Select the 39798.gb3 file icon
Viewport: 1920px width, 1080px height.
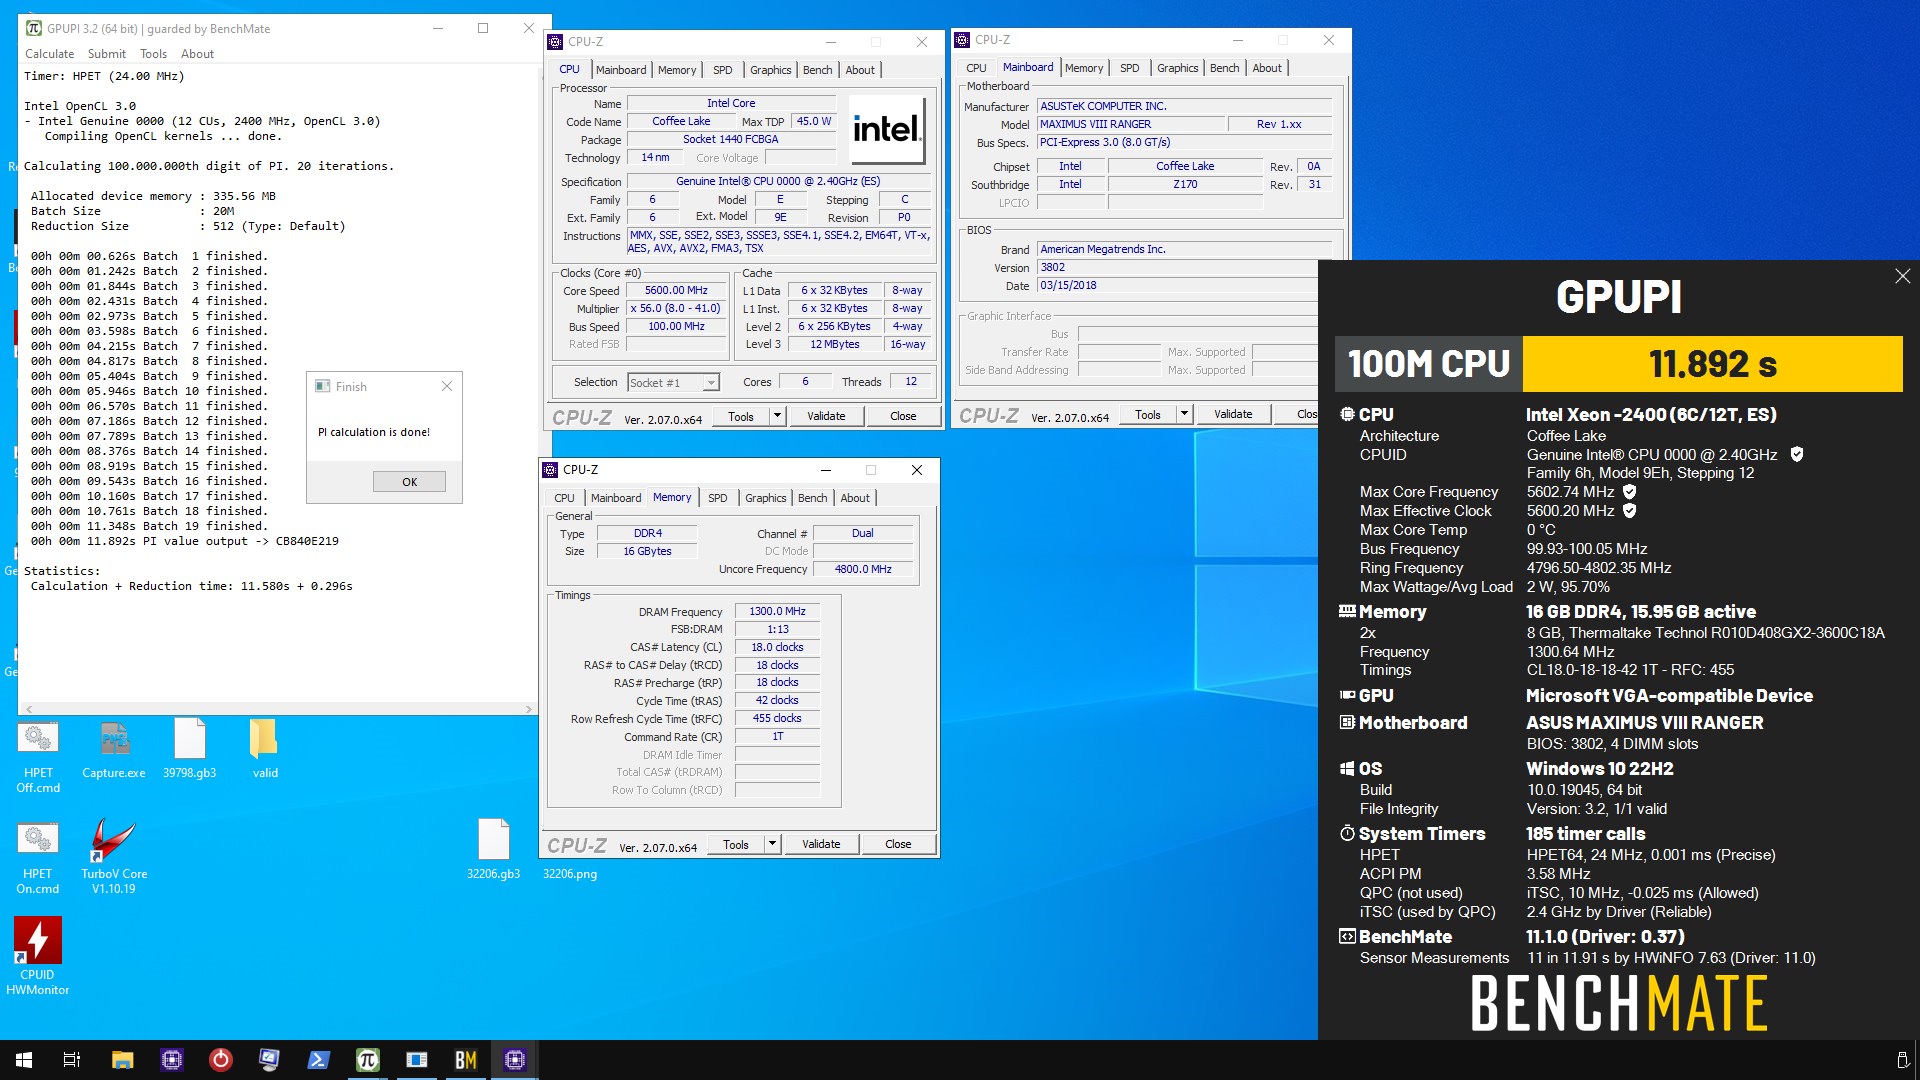[189, 750]
